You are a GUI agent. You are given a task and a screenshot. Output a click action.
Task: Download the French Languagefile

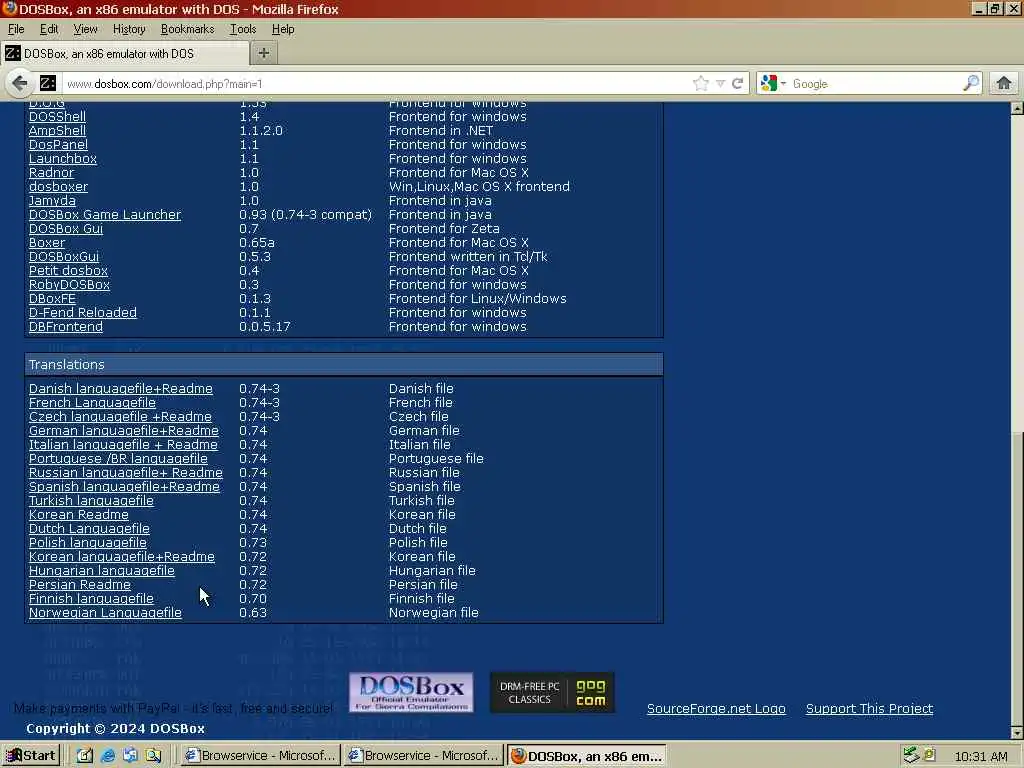click(x=92, y=403)
